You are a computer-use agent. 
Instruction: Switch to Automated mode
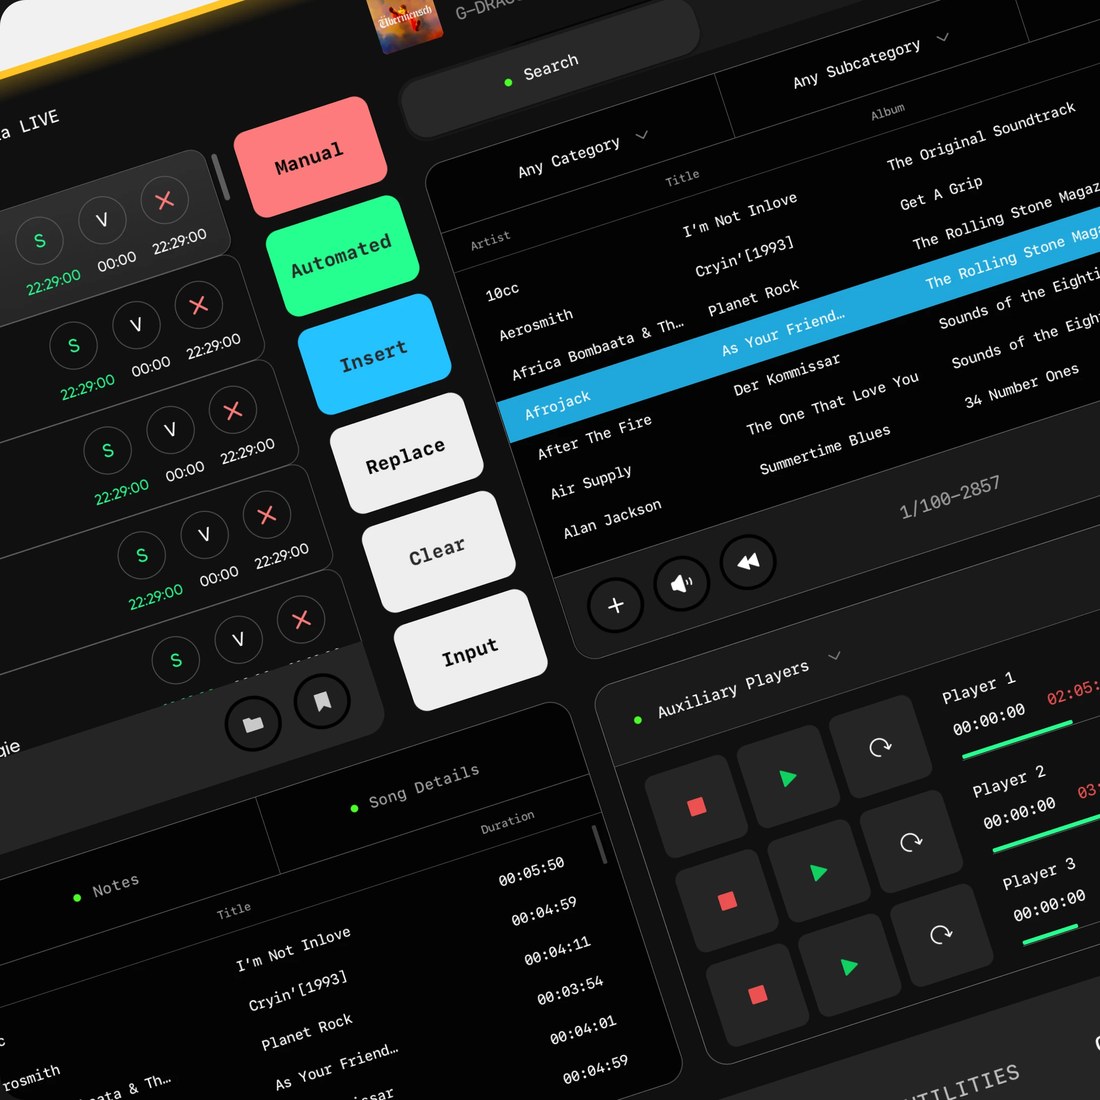[x=342, y=255]
